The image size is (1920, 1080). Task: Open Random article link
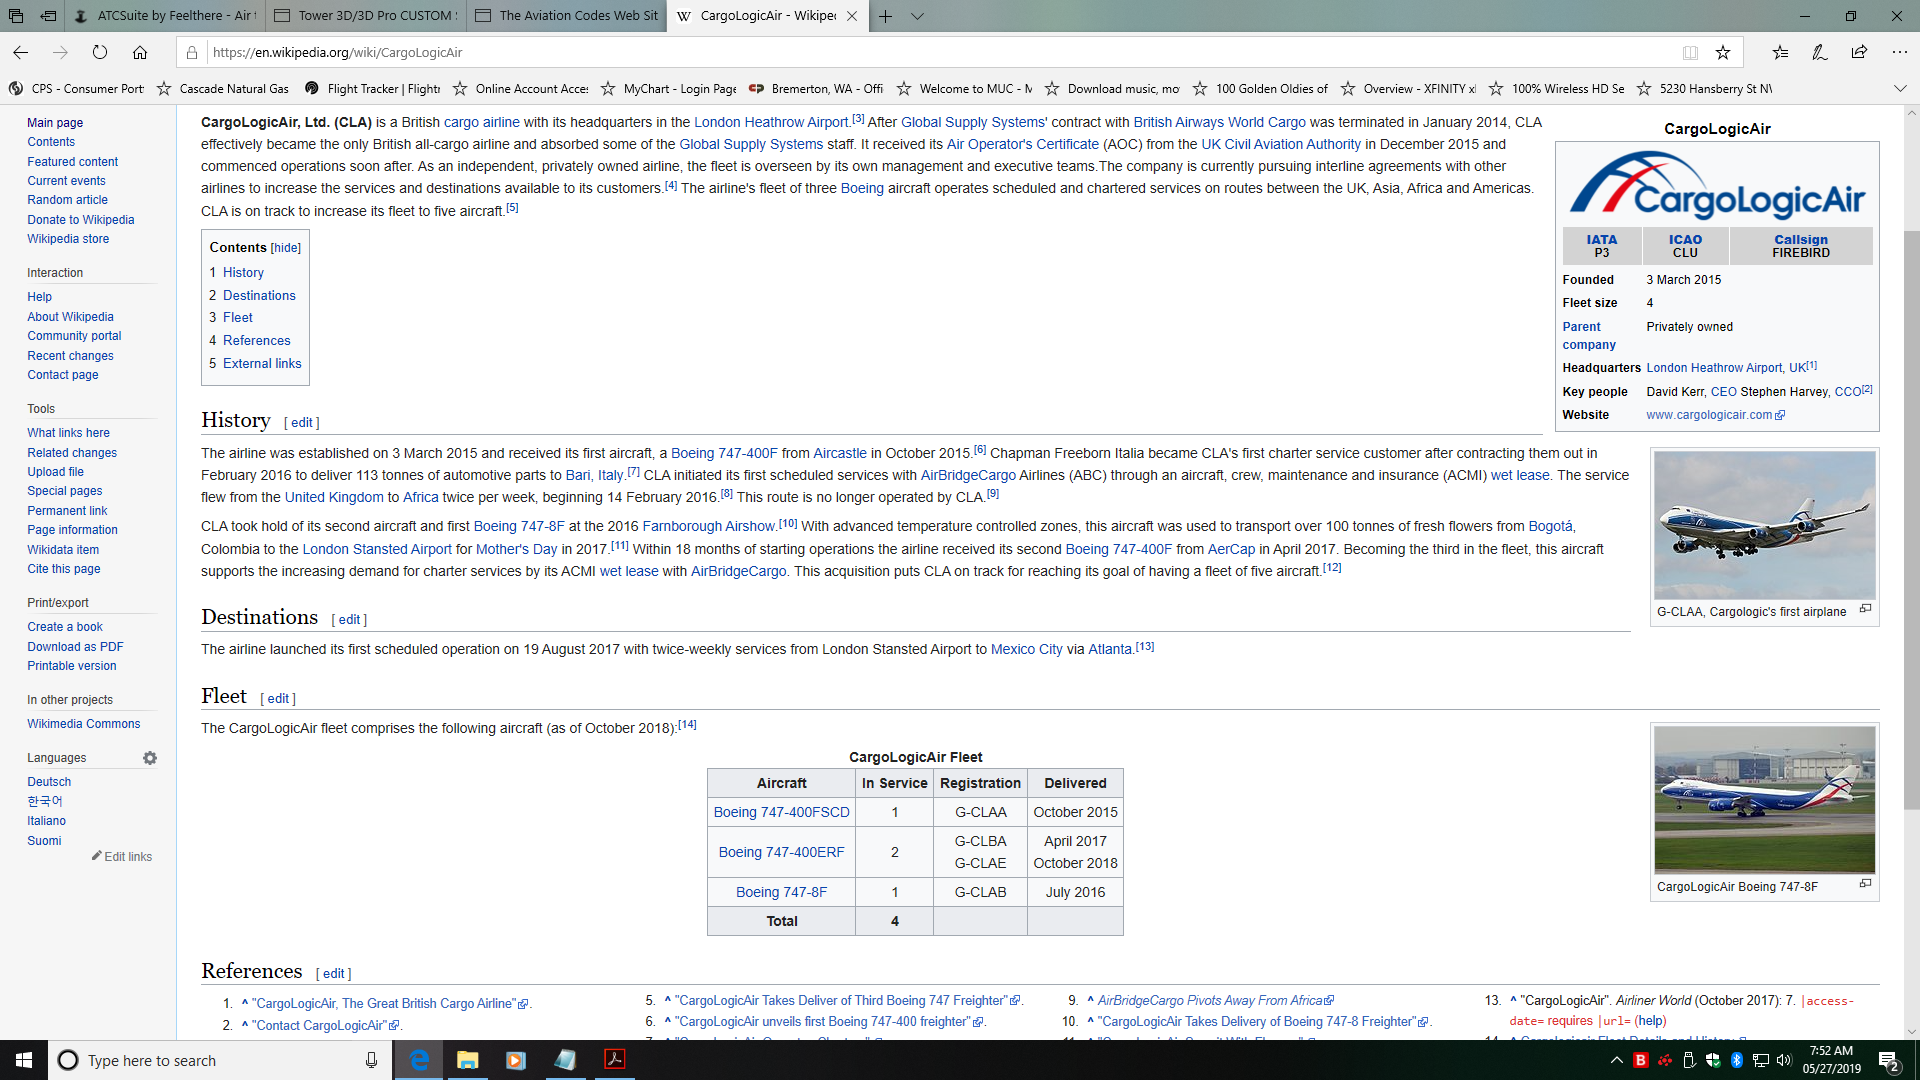click(67, 200)
